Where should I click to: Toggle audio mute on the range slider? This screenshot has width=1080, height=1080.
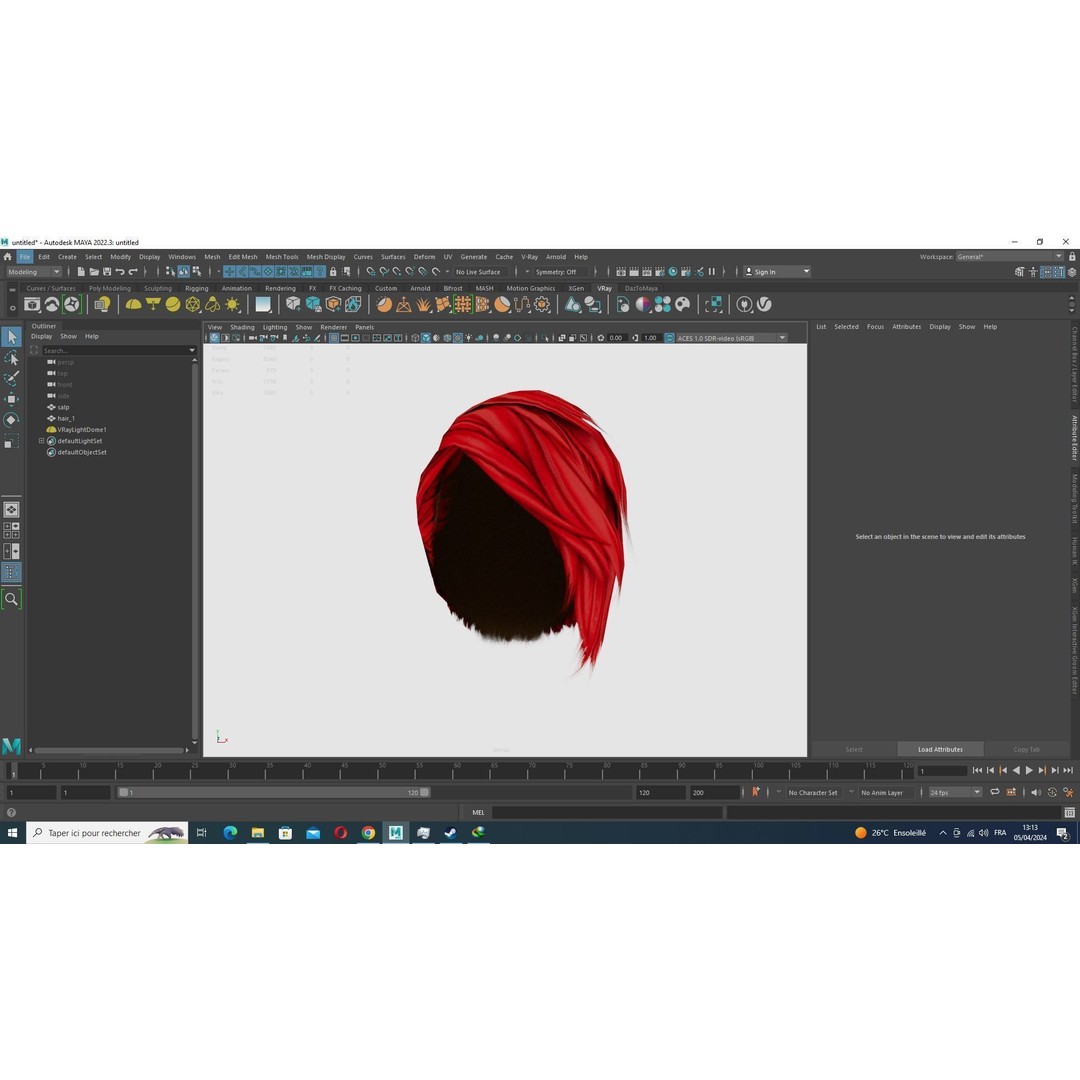(1036, 793)
